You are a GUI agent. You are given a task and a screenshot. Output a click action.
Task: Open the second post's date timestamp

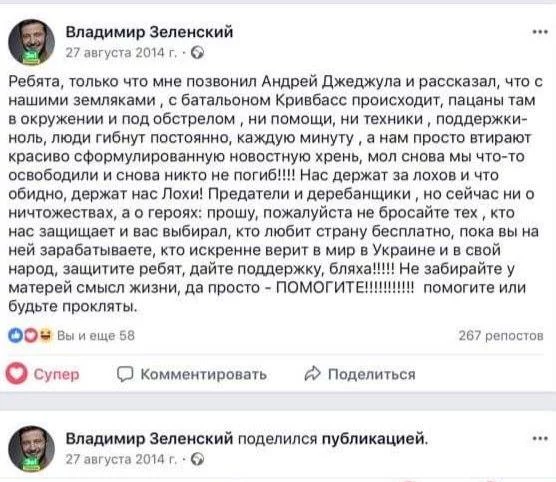[x=121, y=459]
